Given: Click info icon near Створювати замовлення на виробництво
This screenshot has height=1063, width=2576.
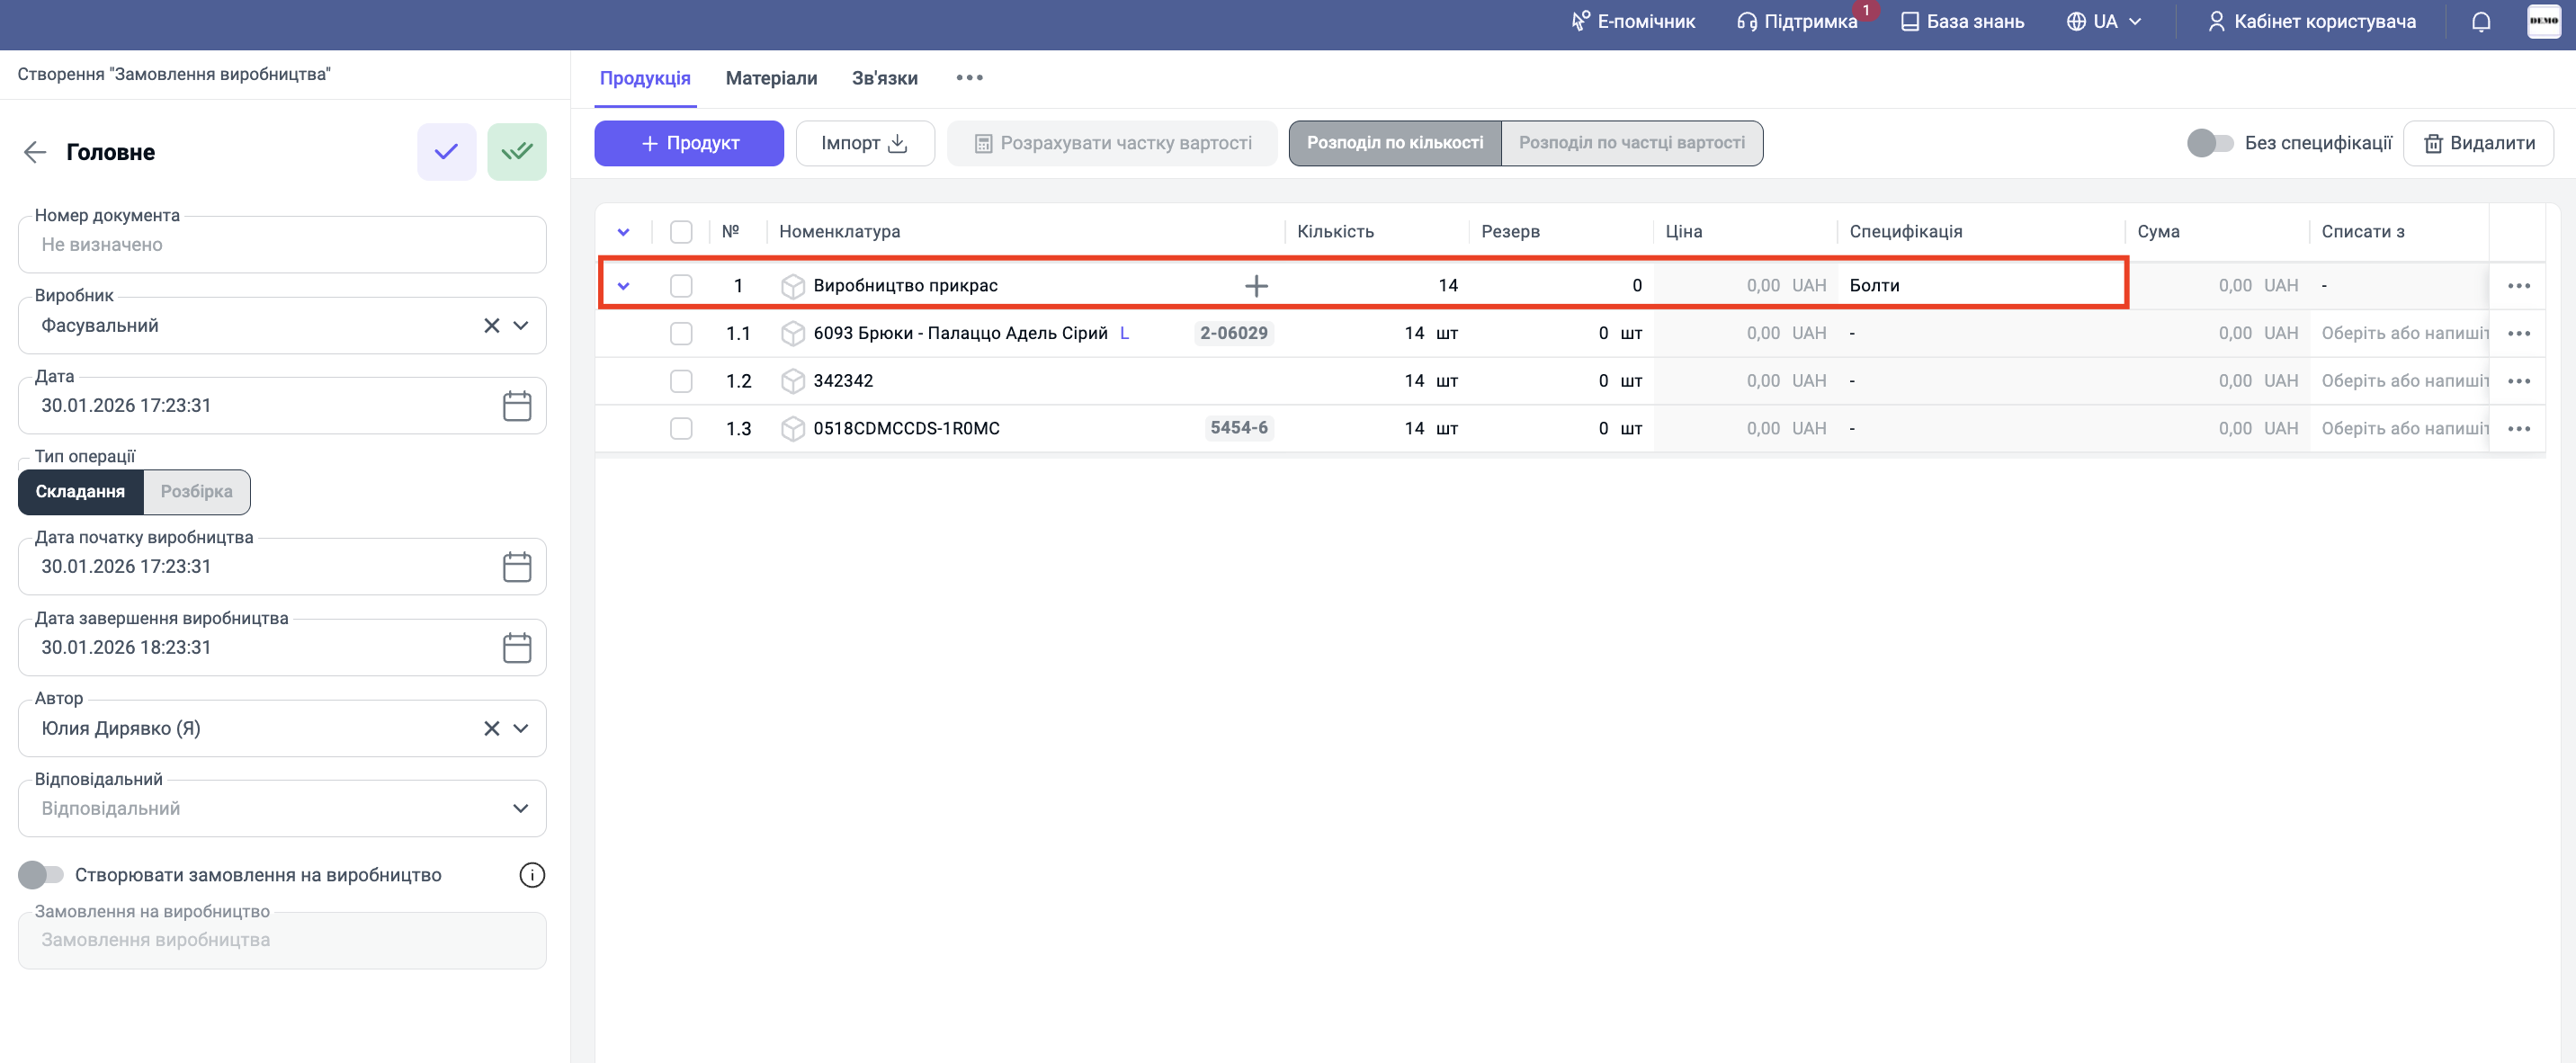Looking at the screenshot, I should coord(532,876).
